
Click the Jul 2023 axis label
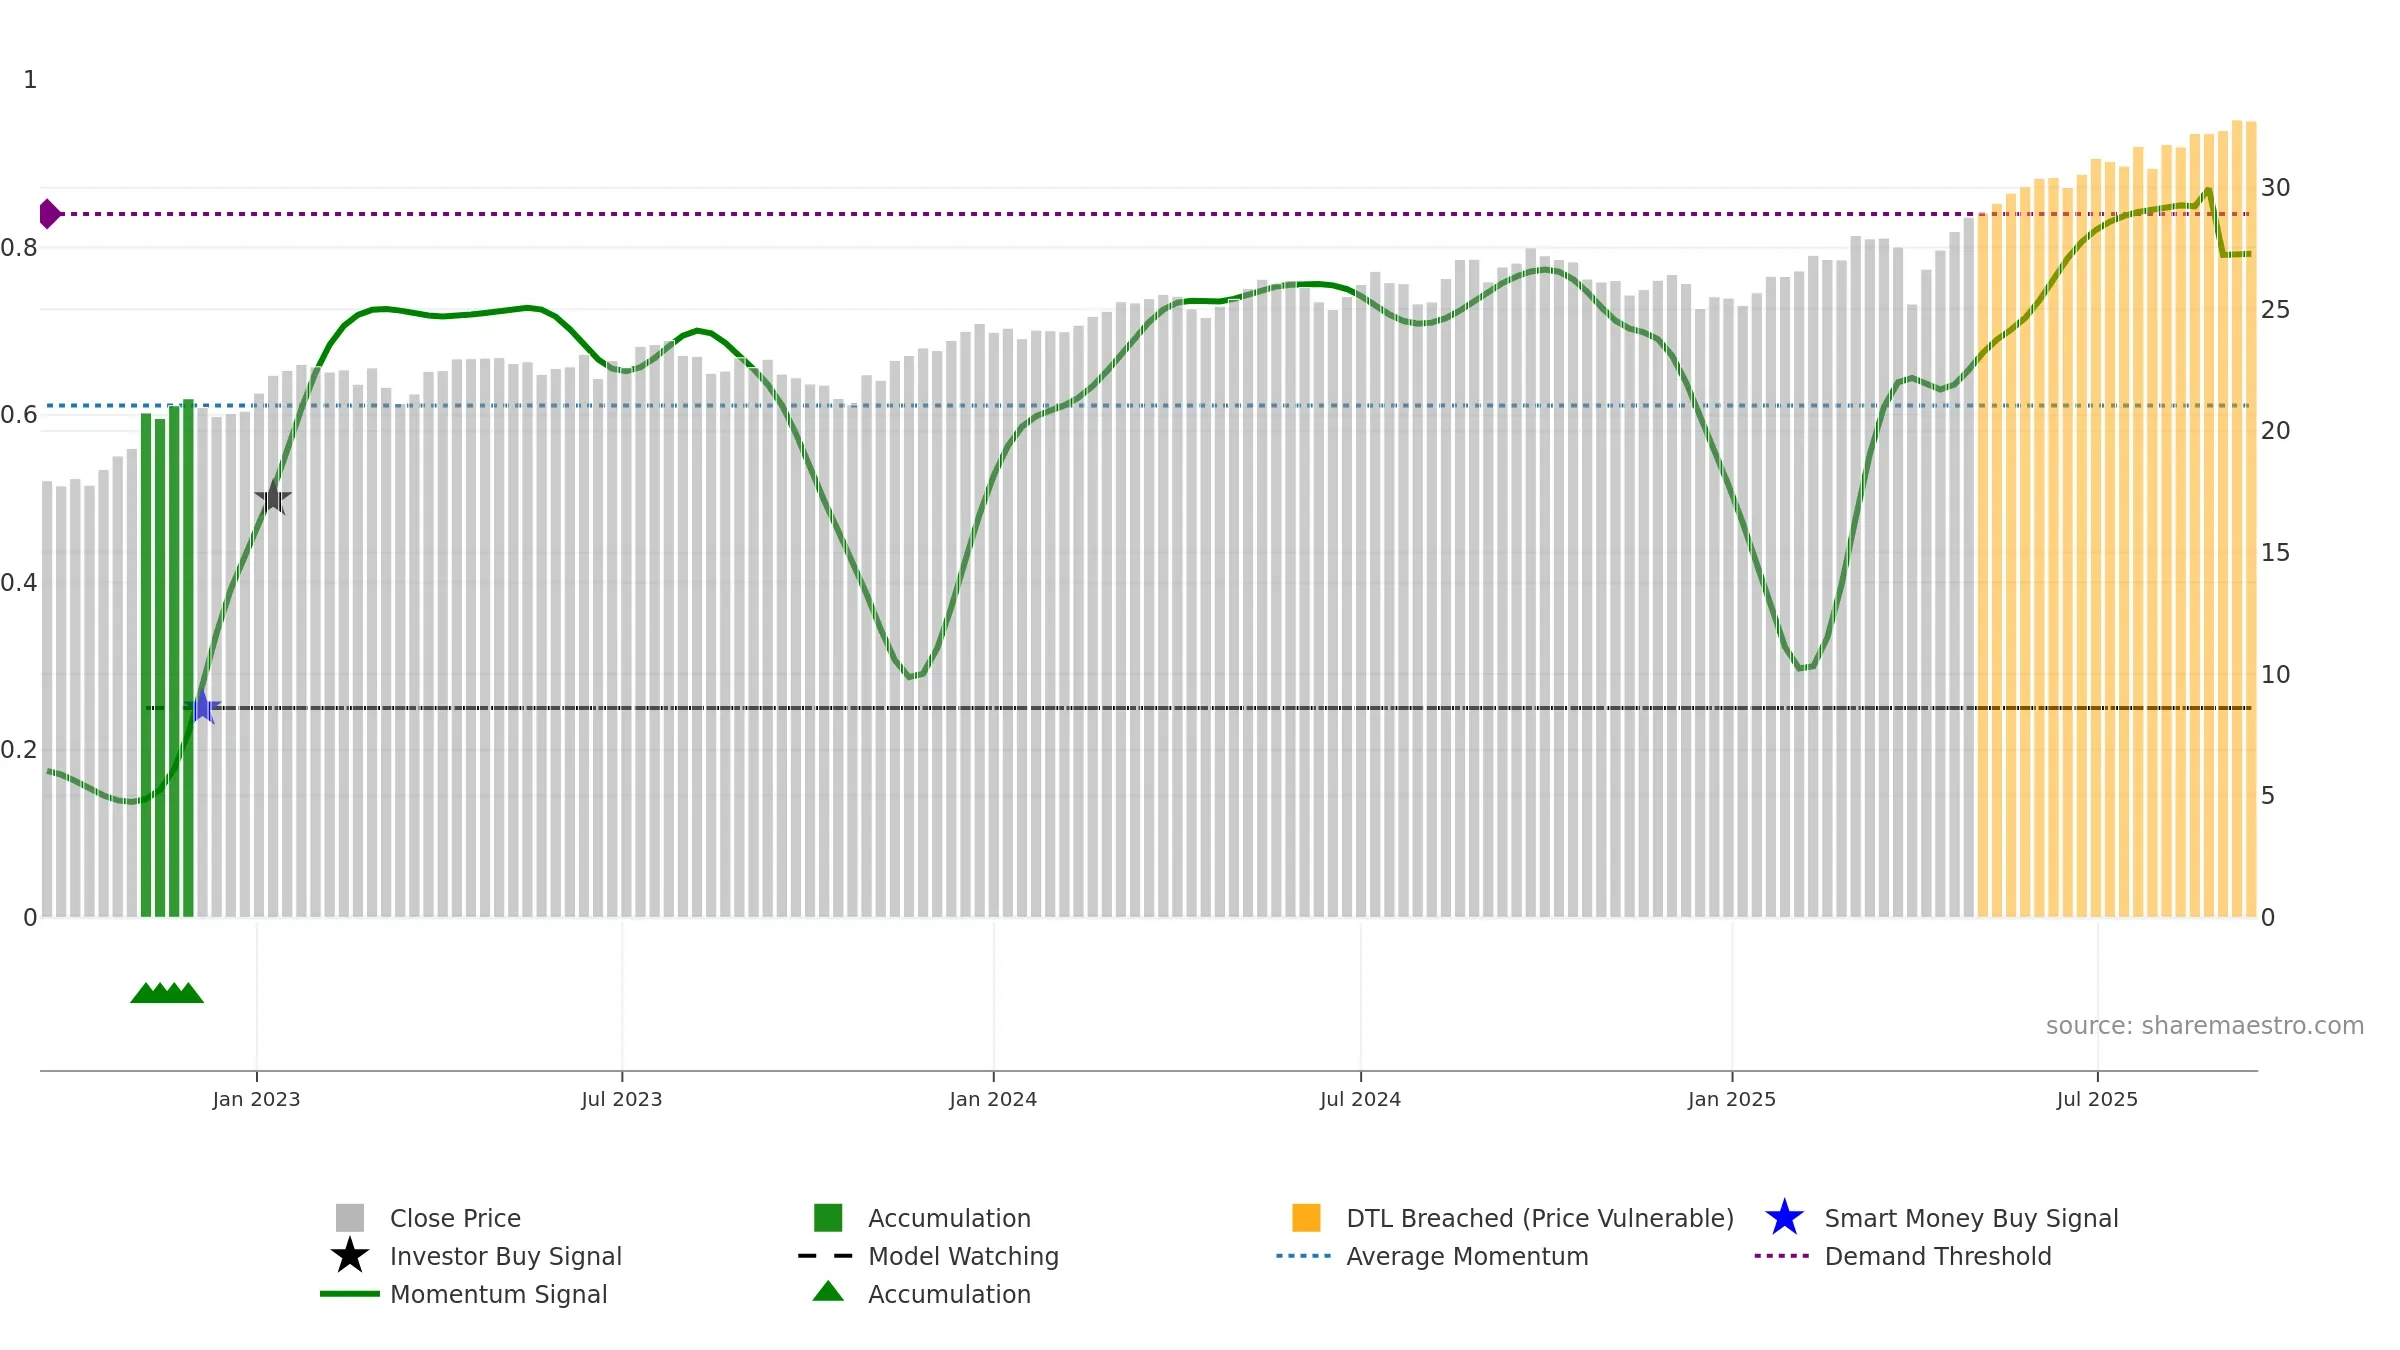click(x=622, y=1099)
